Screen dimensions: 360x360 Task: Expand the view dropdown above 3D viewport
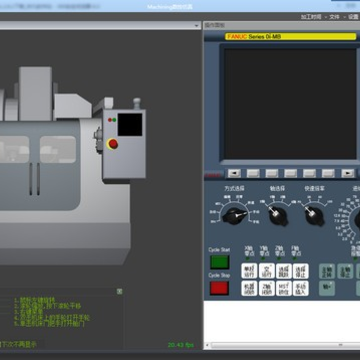(x=196, y=26)
